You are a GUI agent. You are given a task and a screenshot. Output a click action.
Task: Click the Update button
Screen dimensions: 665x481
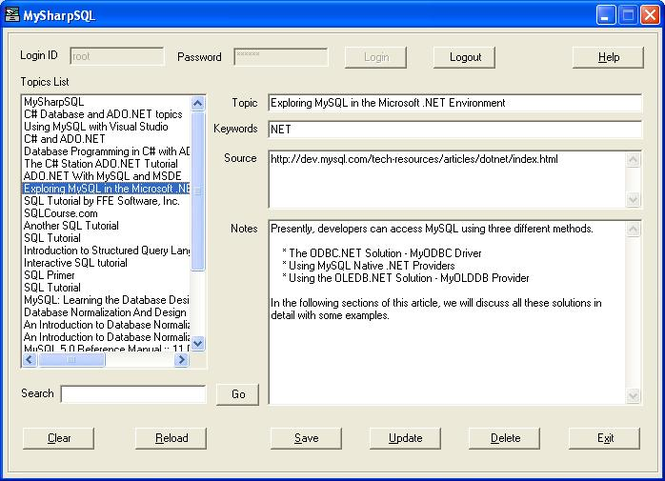[x=405, y=438]
